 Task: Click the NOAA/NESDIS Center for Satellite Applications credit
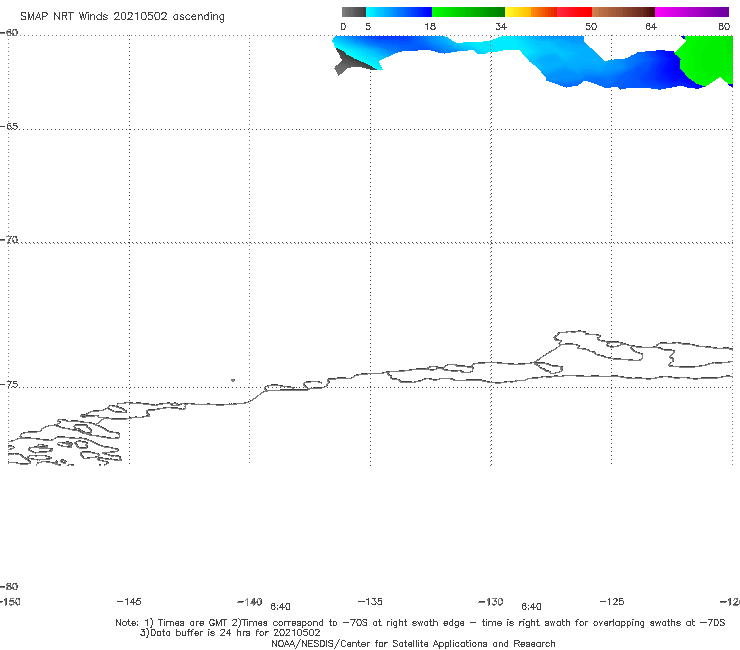point(413,644)
